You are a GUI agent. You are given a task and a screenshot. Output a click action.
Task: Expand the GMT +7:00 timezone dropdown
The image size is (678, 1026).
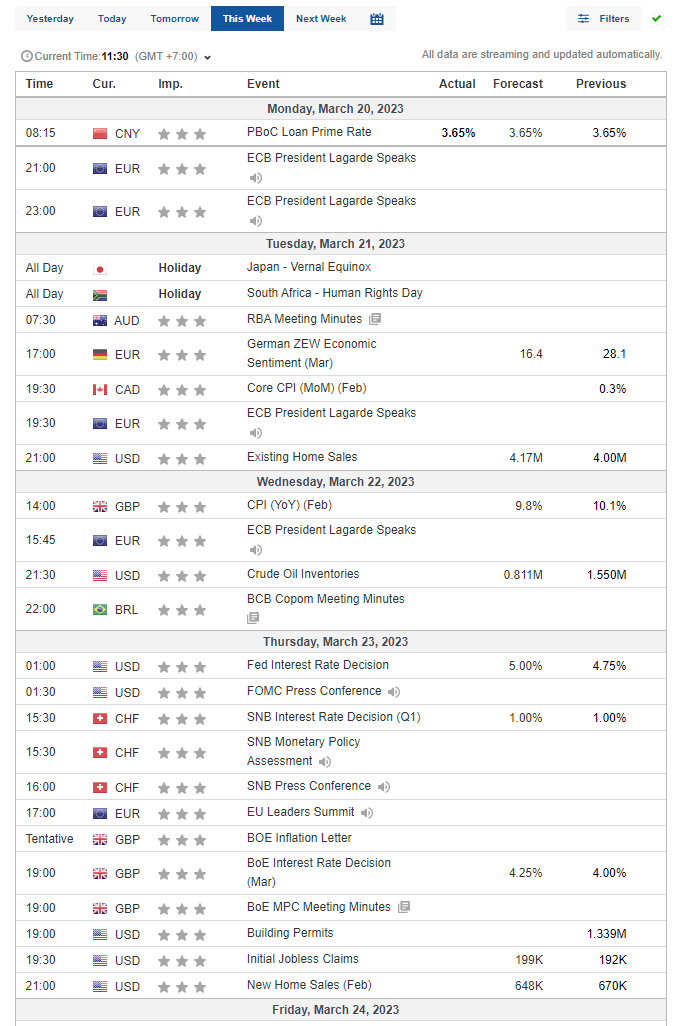(207, 57)
